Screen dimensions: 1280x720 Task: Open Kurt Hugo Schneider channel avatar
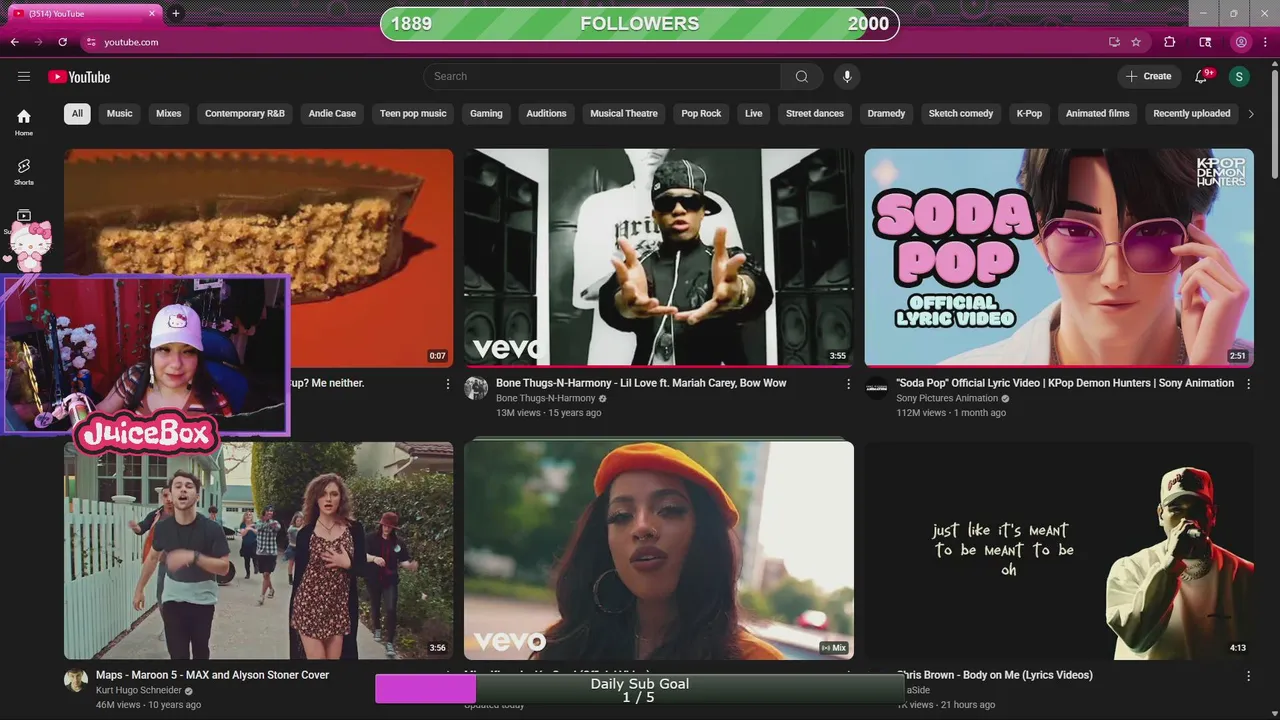tap(76, 680)
